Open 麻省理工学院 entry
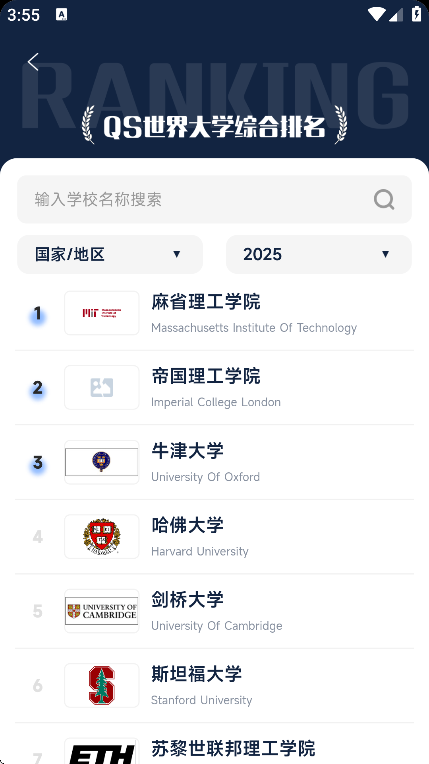Image resolution: width=429 pixels, height=764 pixels. point(214,313)
